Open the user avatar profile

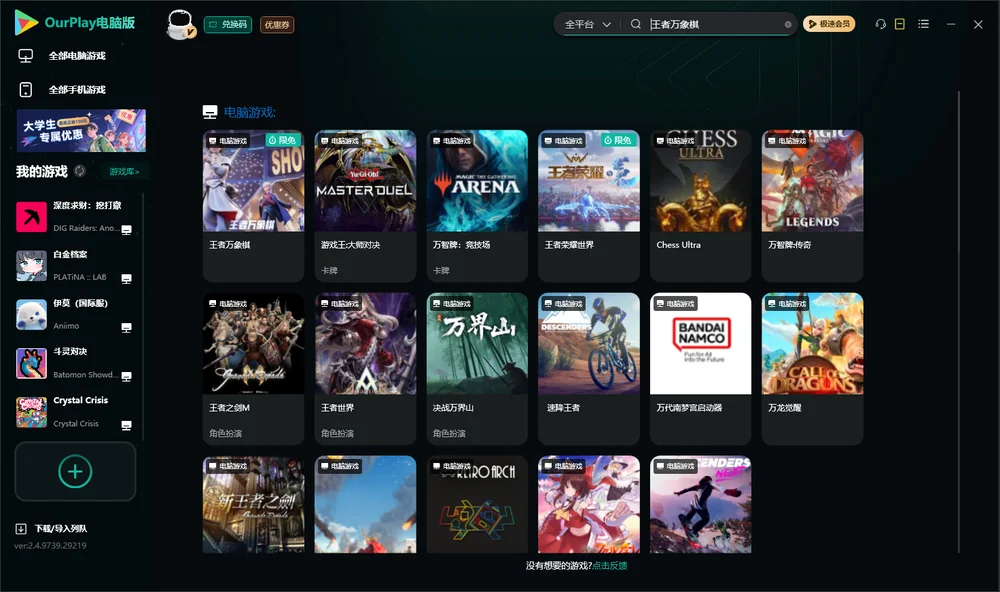[180, 24]
